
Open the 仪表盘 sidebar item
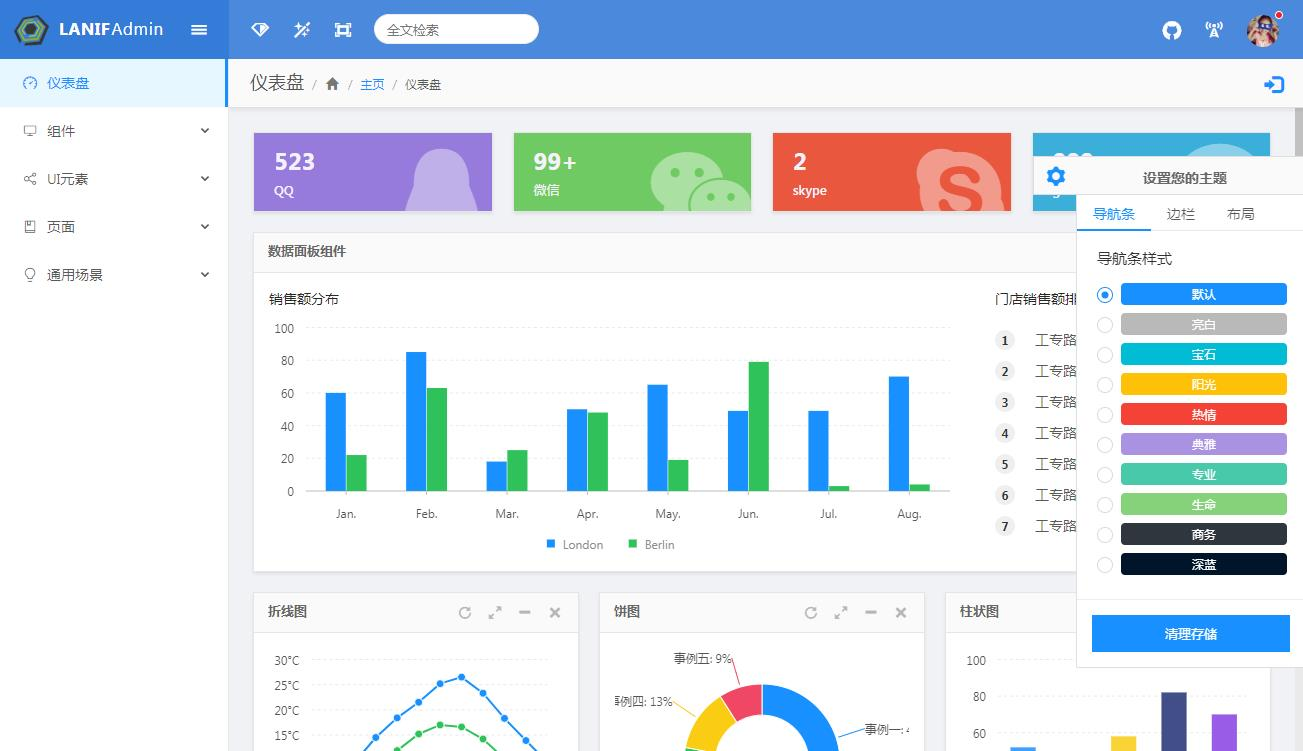(114, 83)
